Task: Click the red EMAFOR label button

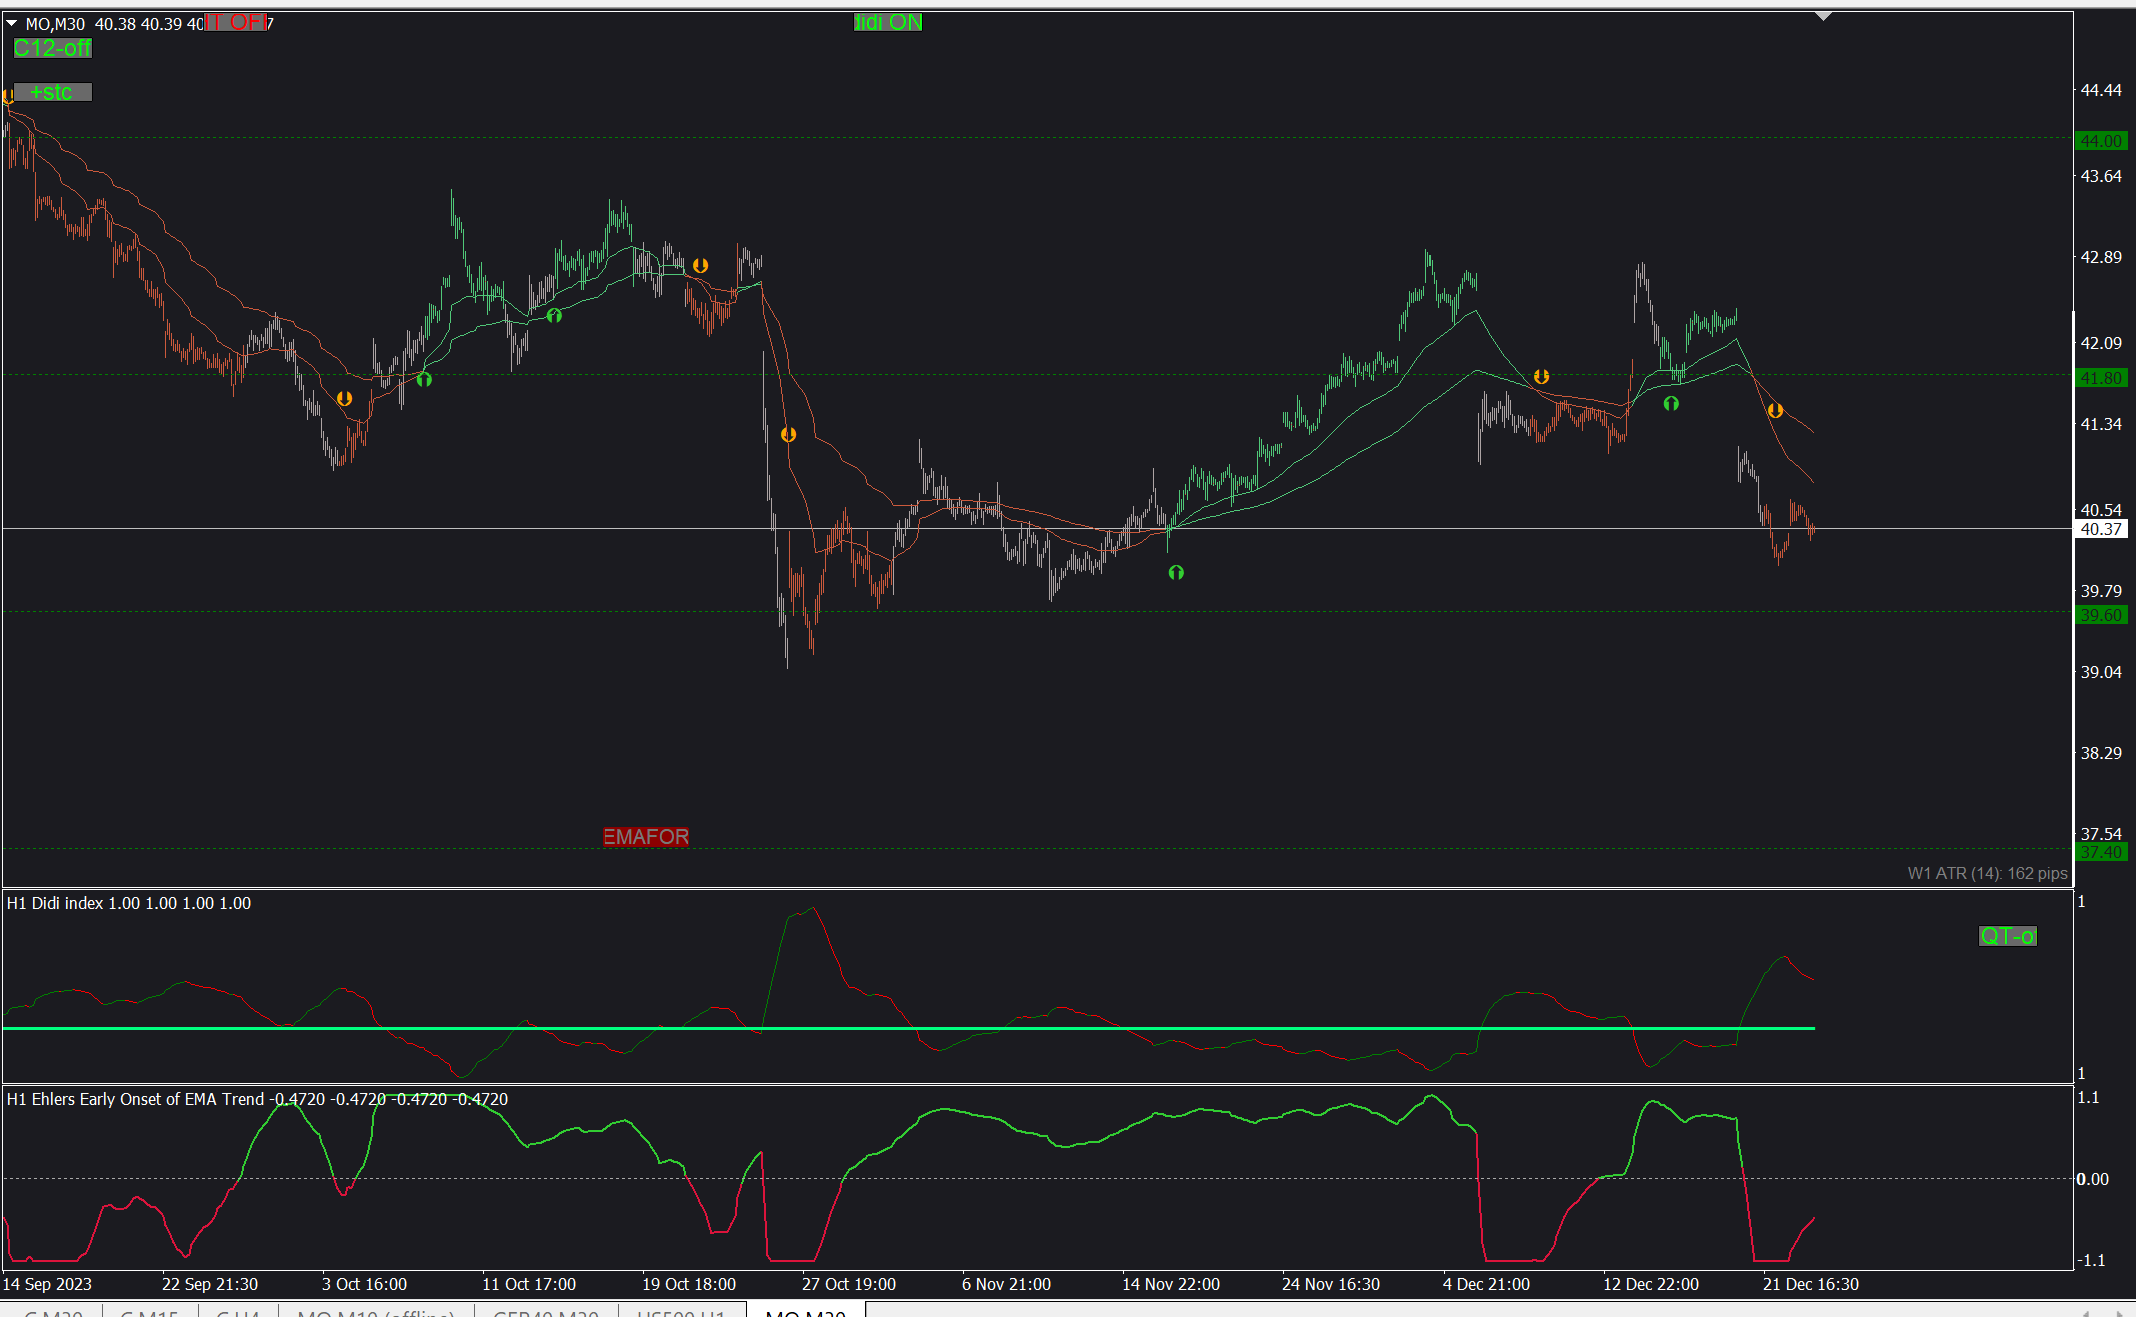Action: point(646,836)
